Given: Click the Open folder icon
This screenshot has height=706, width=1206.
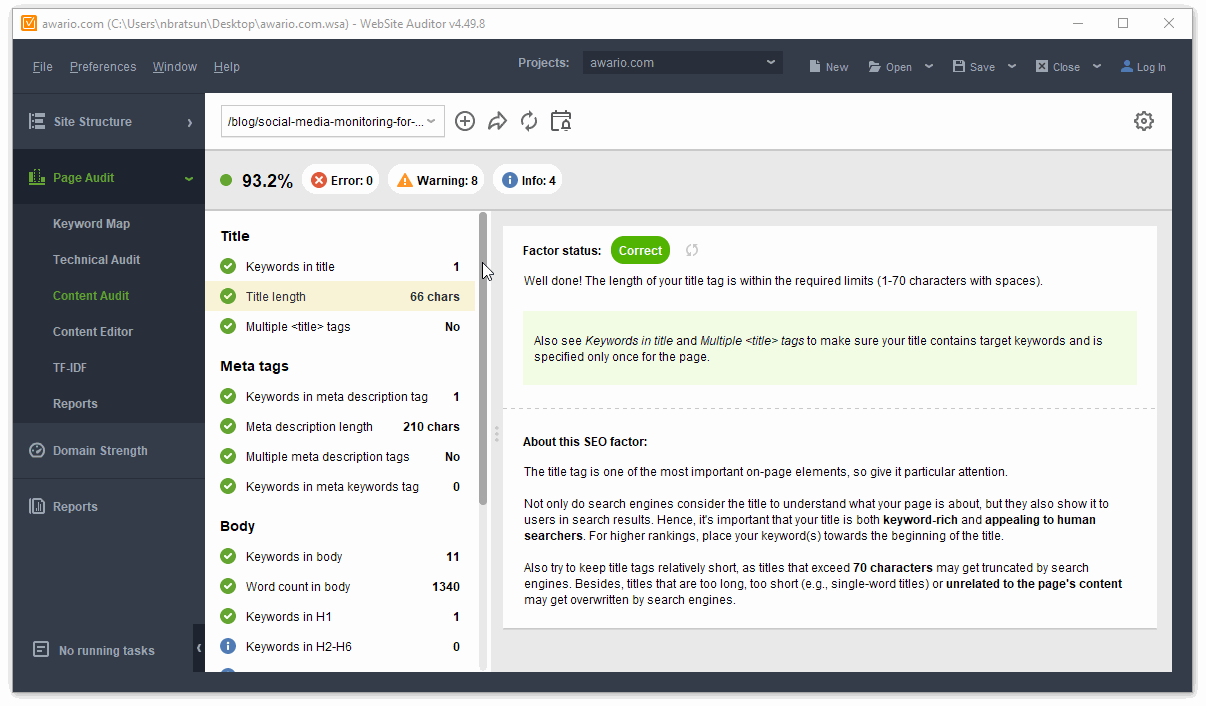Looking at the screenshot, I should (x=875, y=66).
